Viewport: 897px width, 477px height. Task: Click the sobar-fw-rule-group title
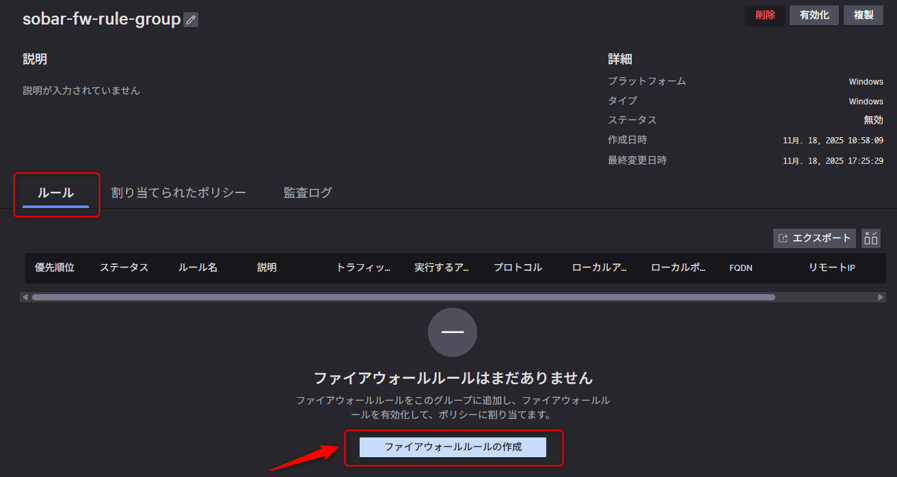click(102, 19)
